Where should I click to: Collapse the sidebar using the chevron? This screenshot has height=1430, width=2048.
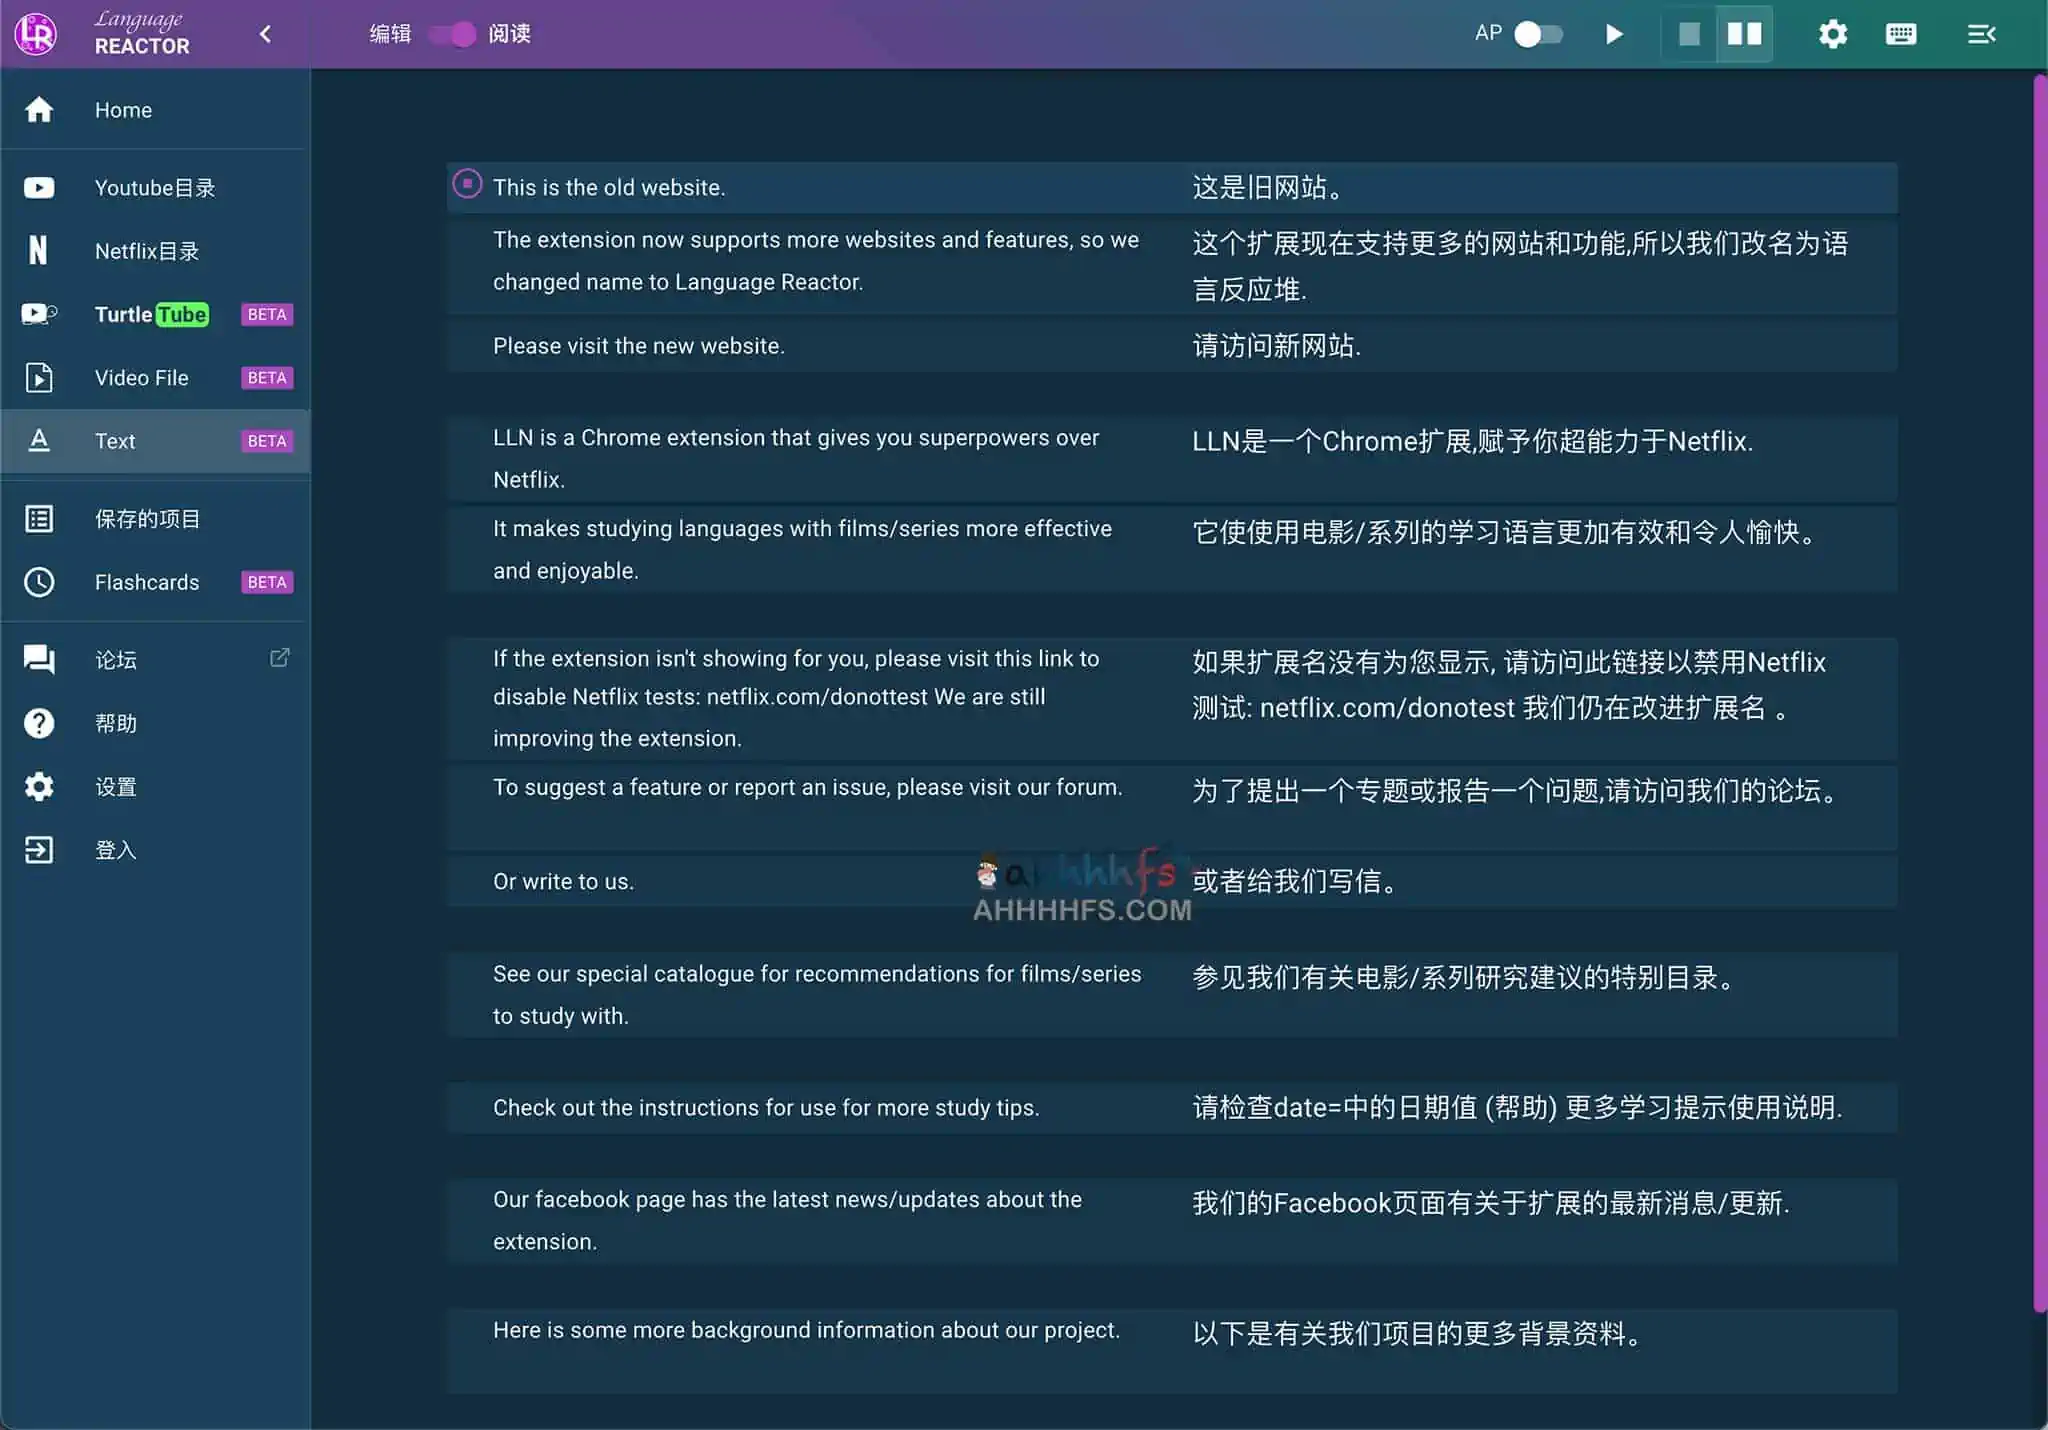(x=266, y=33)
